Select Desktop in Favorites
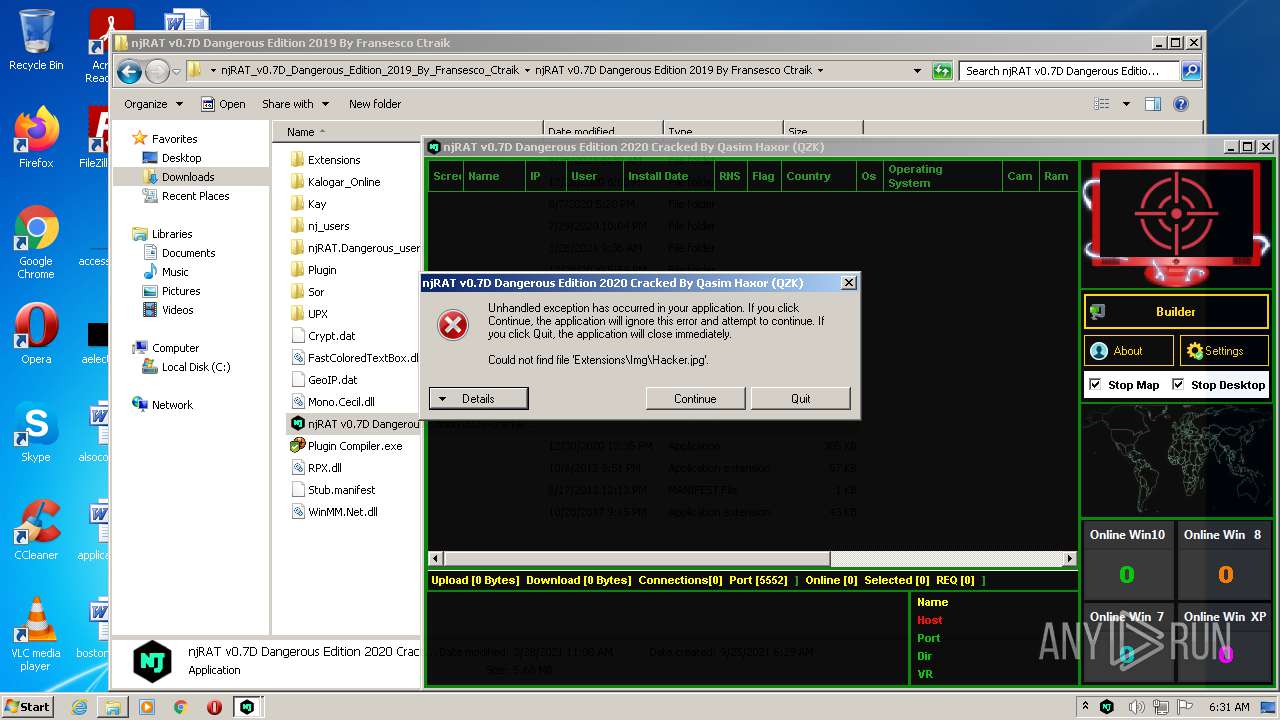 click(181, 158)
